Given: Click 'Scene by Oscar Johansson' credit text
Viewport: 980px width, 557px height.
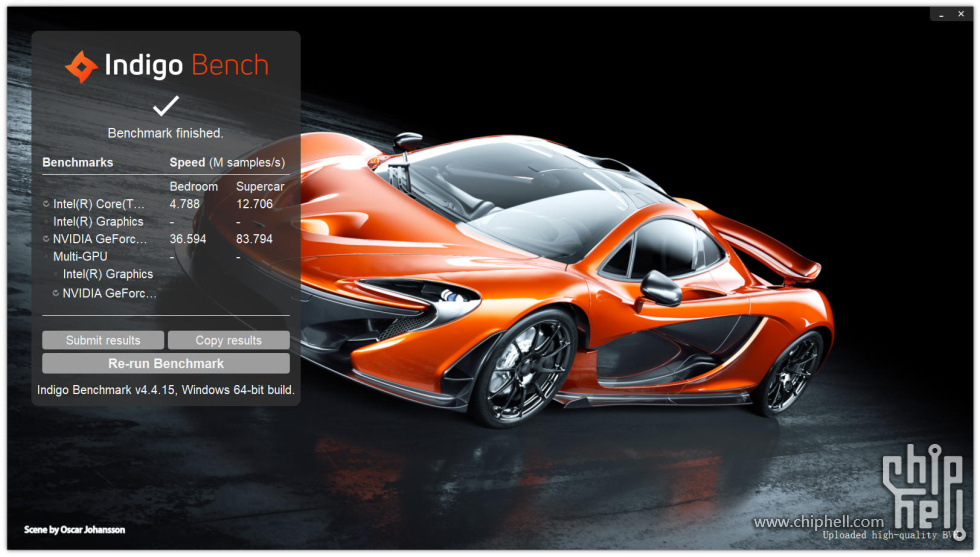Looking at the screenshot, I should pos(74,529).
